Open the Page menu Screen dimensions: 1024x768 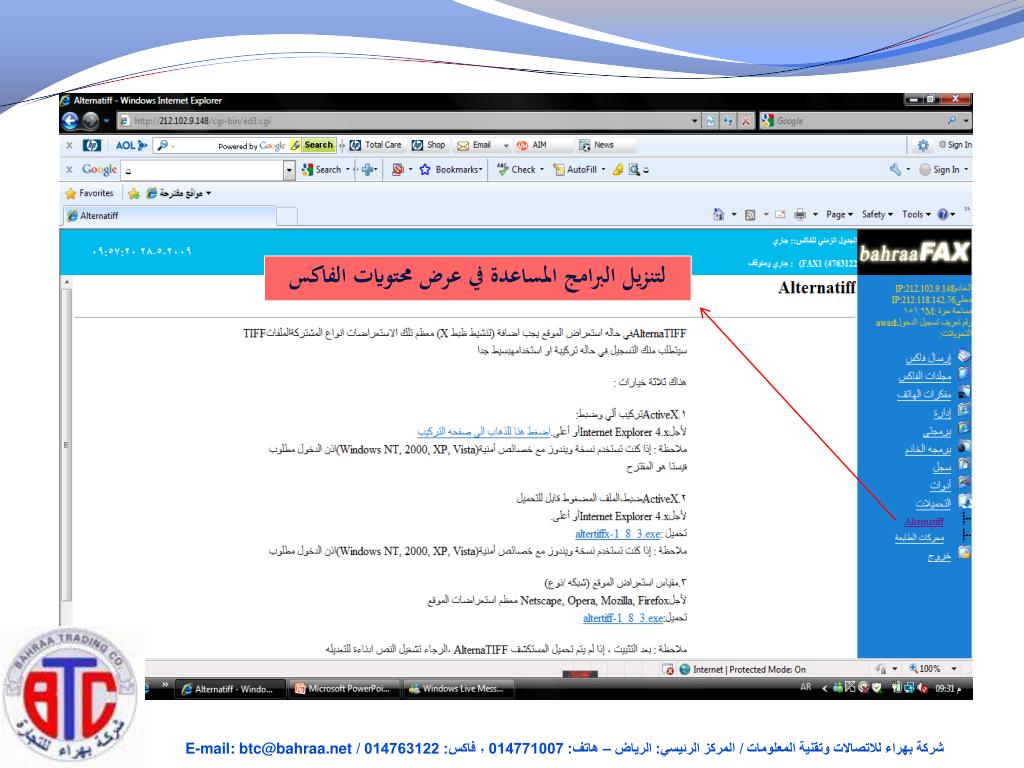(x=839, y=214)
